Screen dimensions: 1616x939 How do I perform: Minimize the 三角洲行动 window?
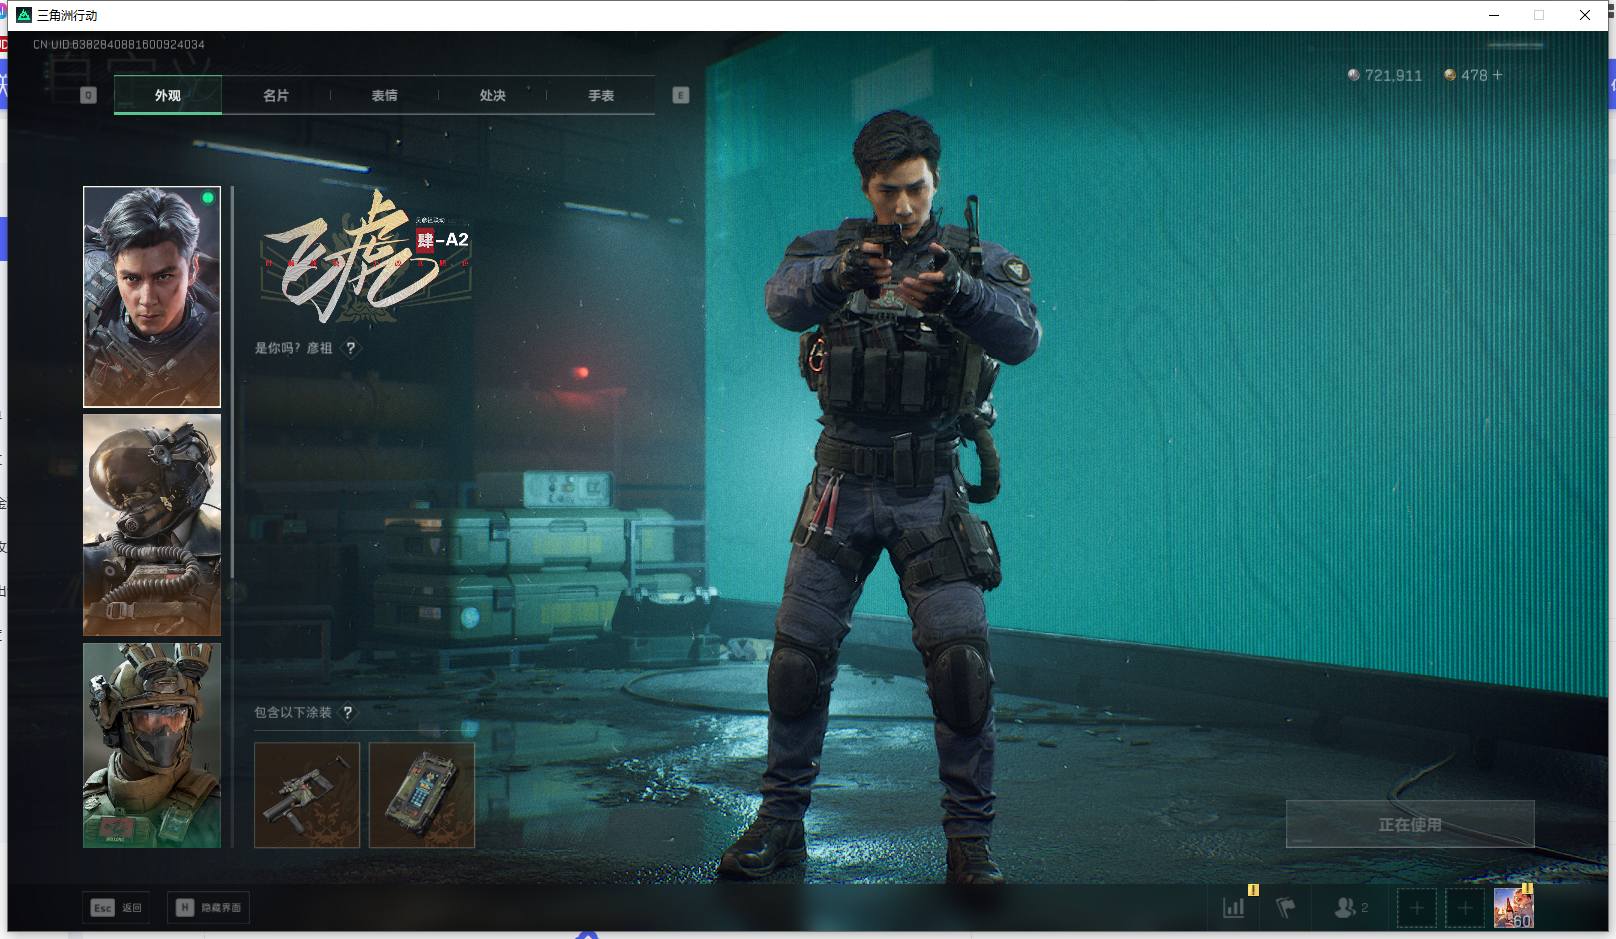[1494, 15]
